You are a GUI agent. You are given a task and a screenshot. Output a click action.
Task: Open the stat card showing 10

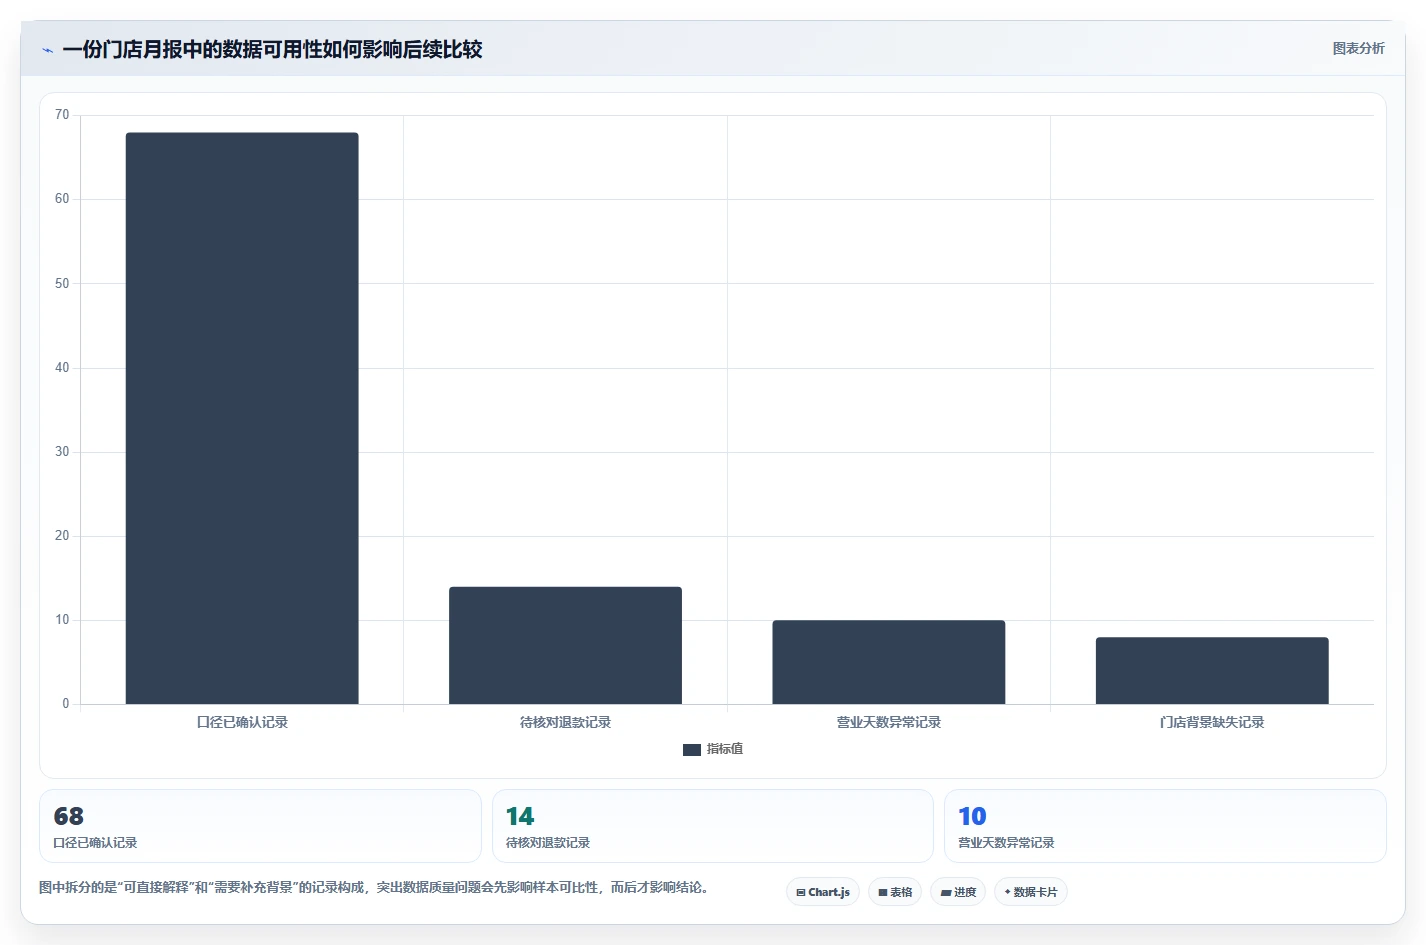[1165, 826]
